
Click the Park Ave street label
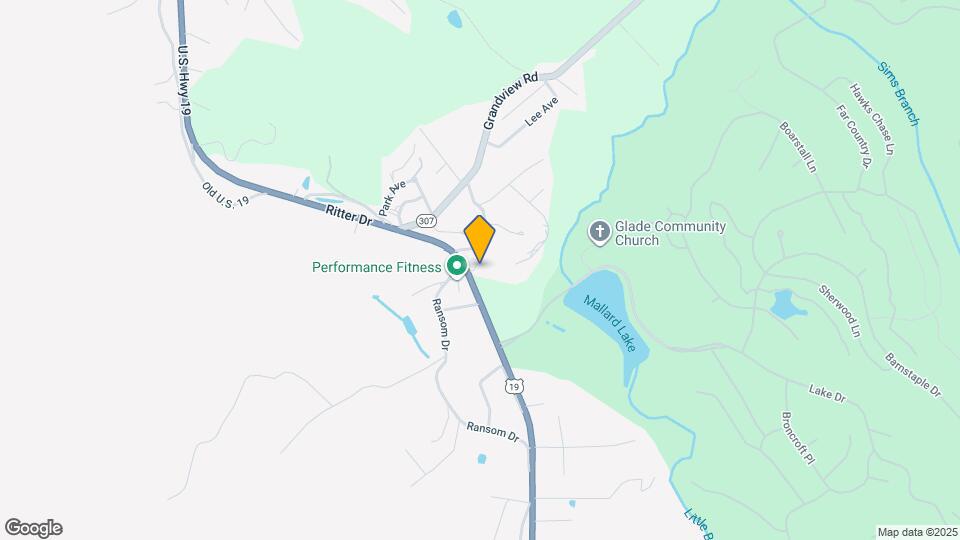[x=392, y=198]
